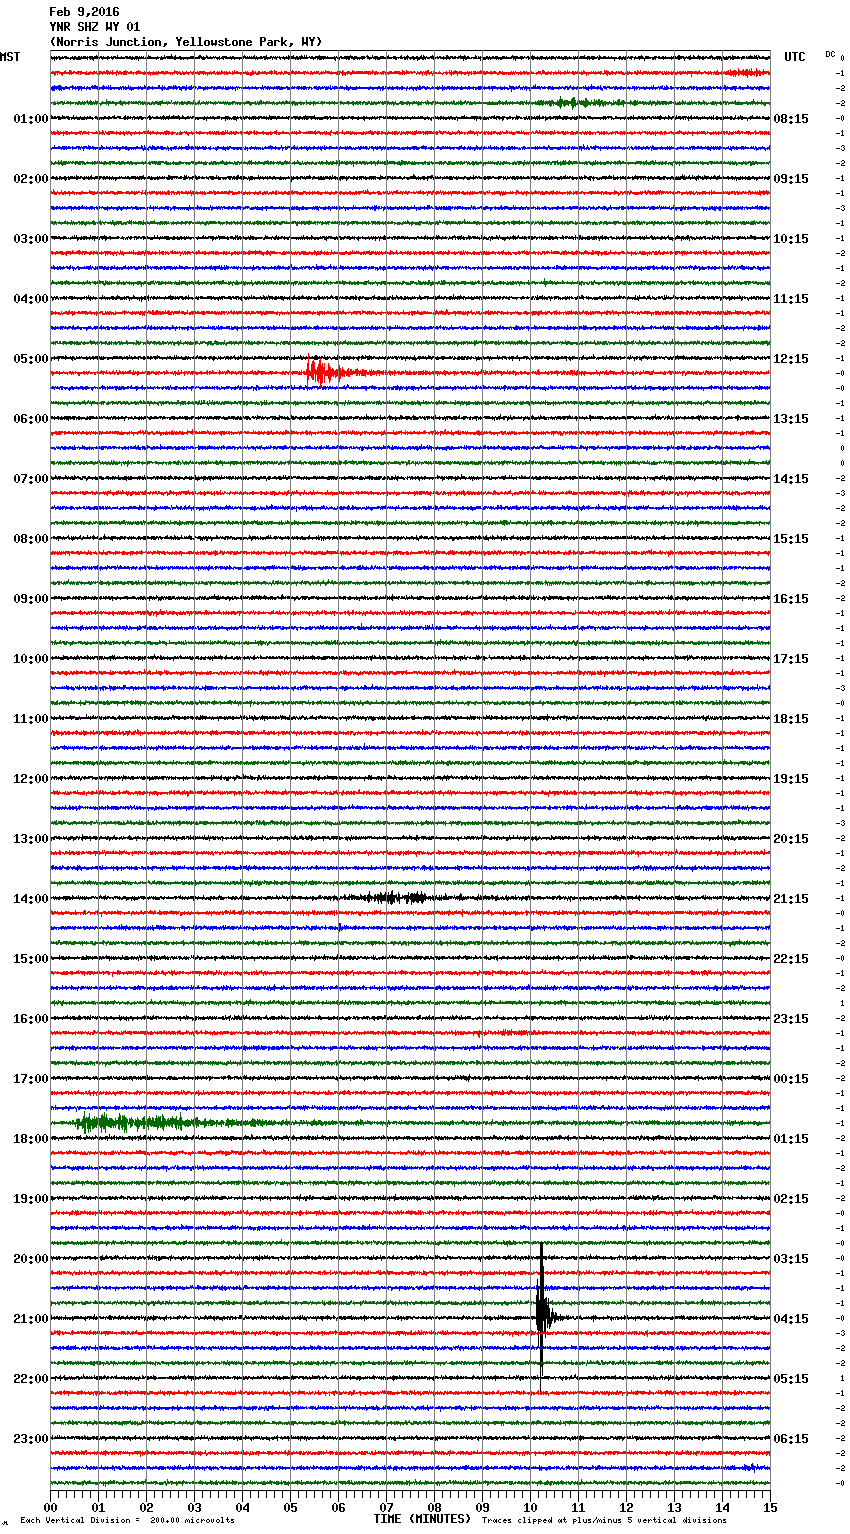Click the 10:15 UTC time label
Screen dimensions: 850x1534
[791, 239]
